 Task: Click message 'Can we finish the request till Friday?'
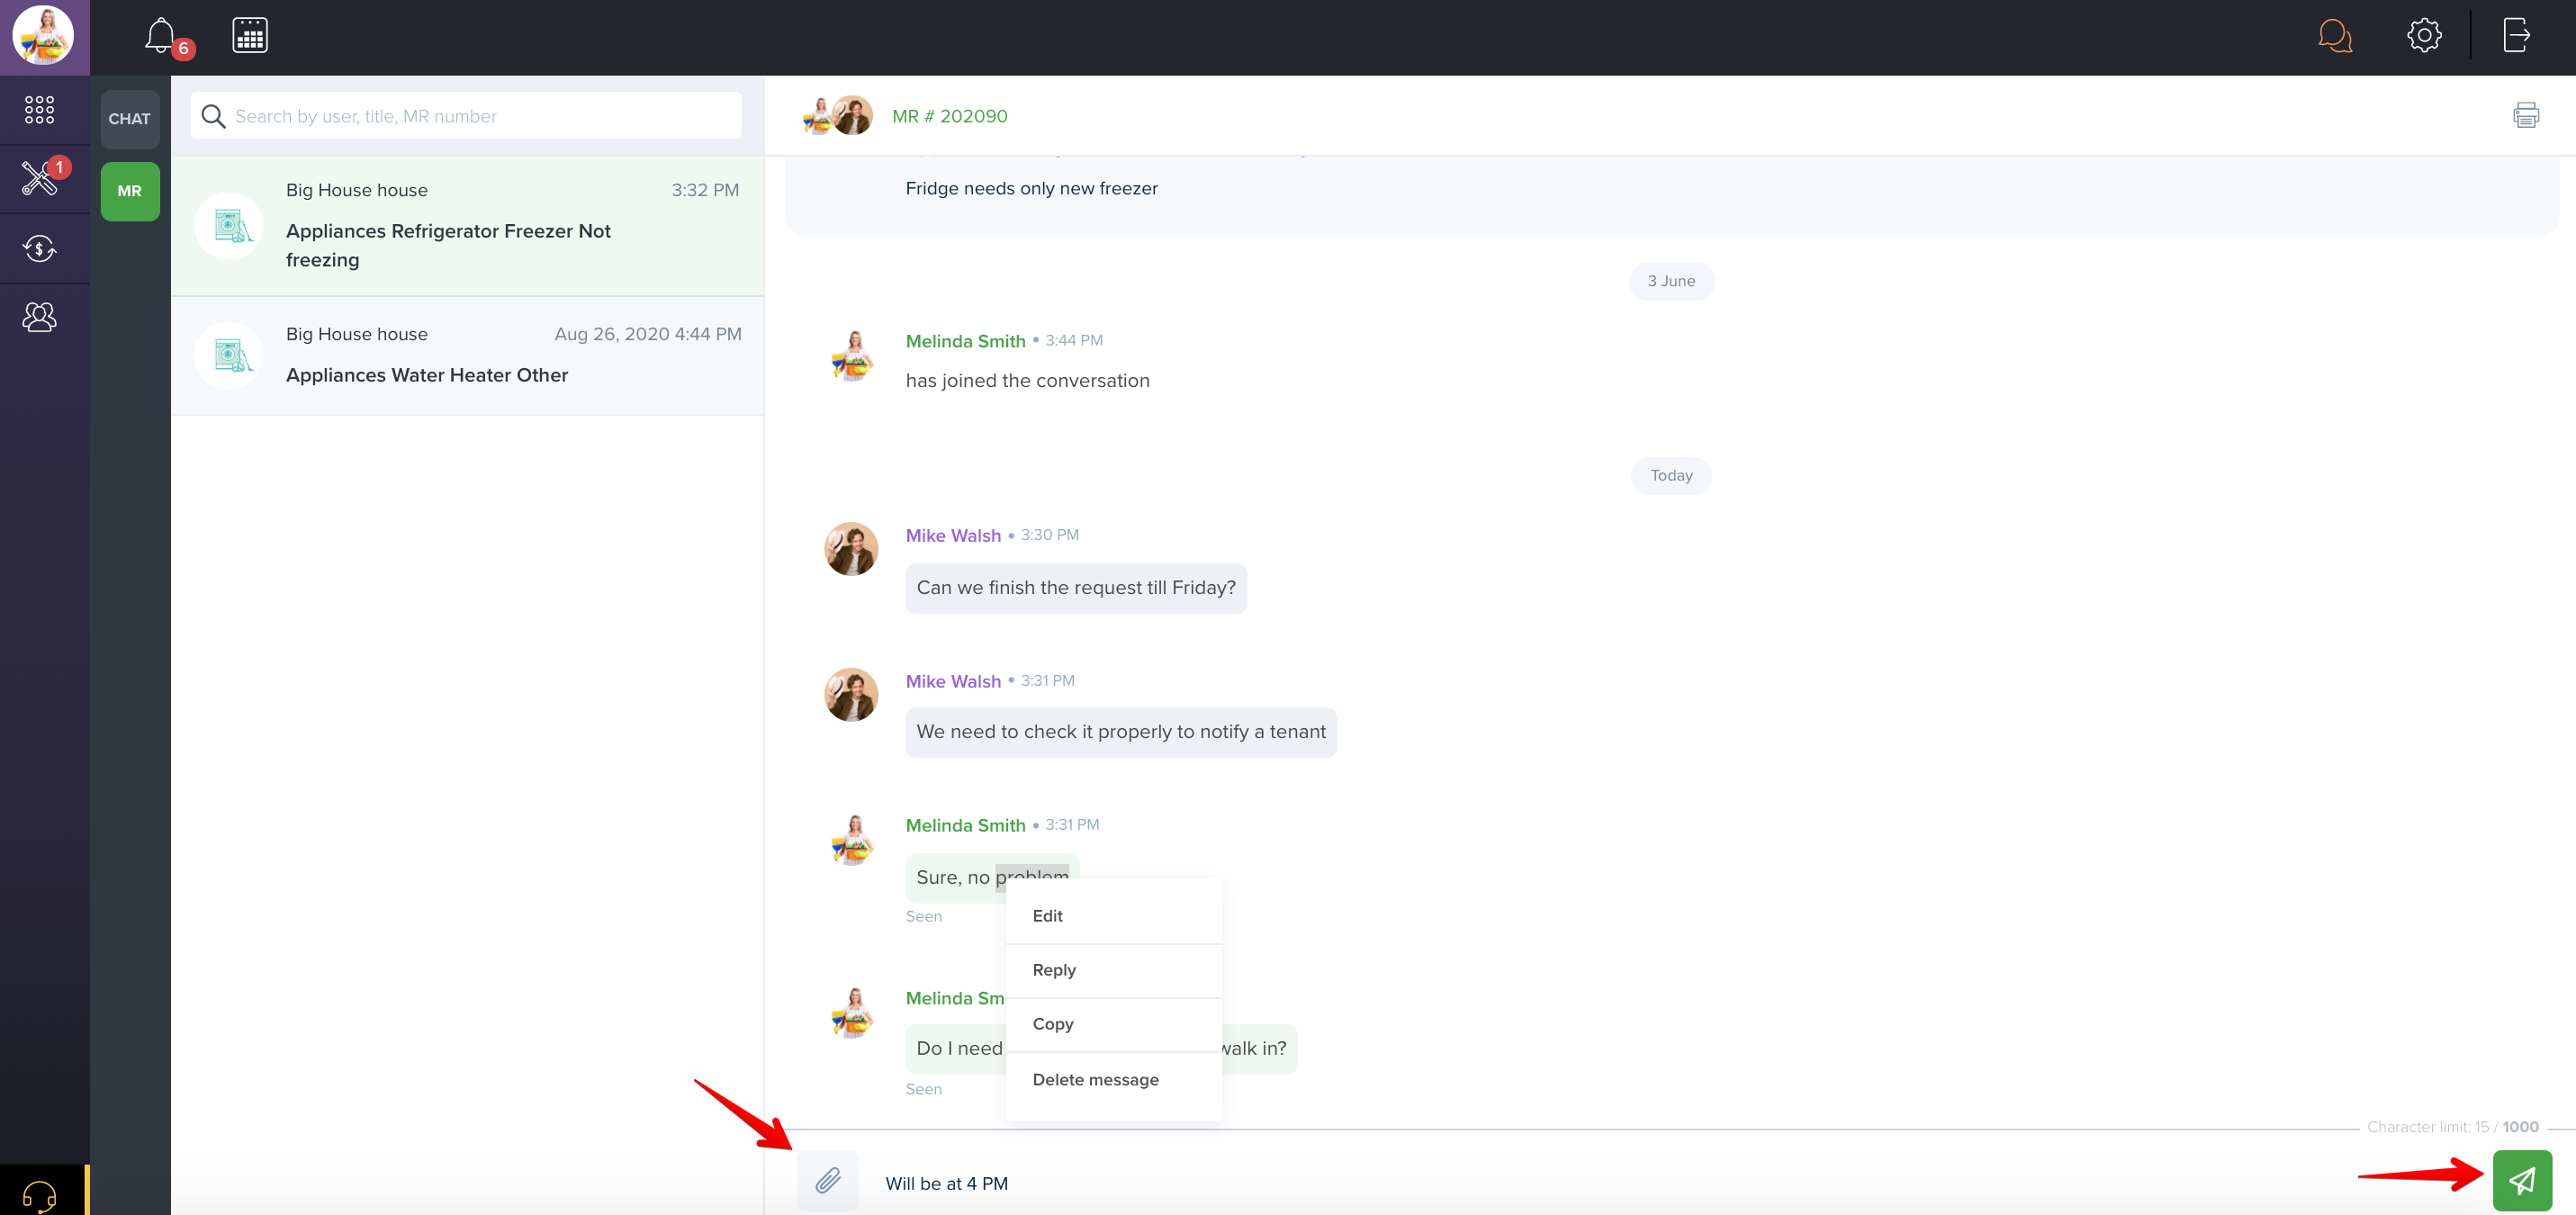click(1076, 588)
